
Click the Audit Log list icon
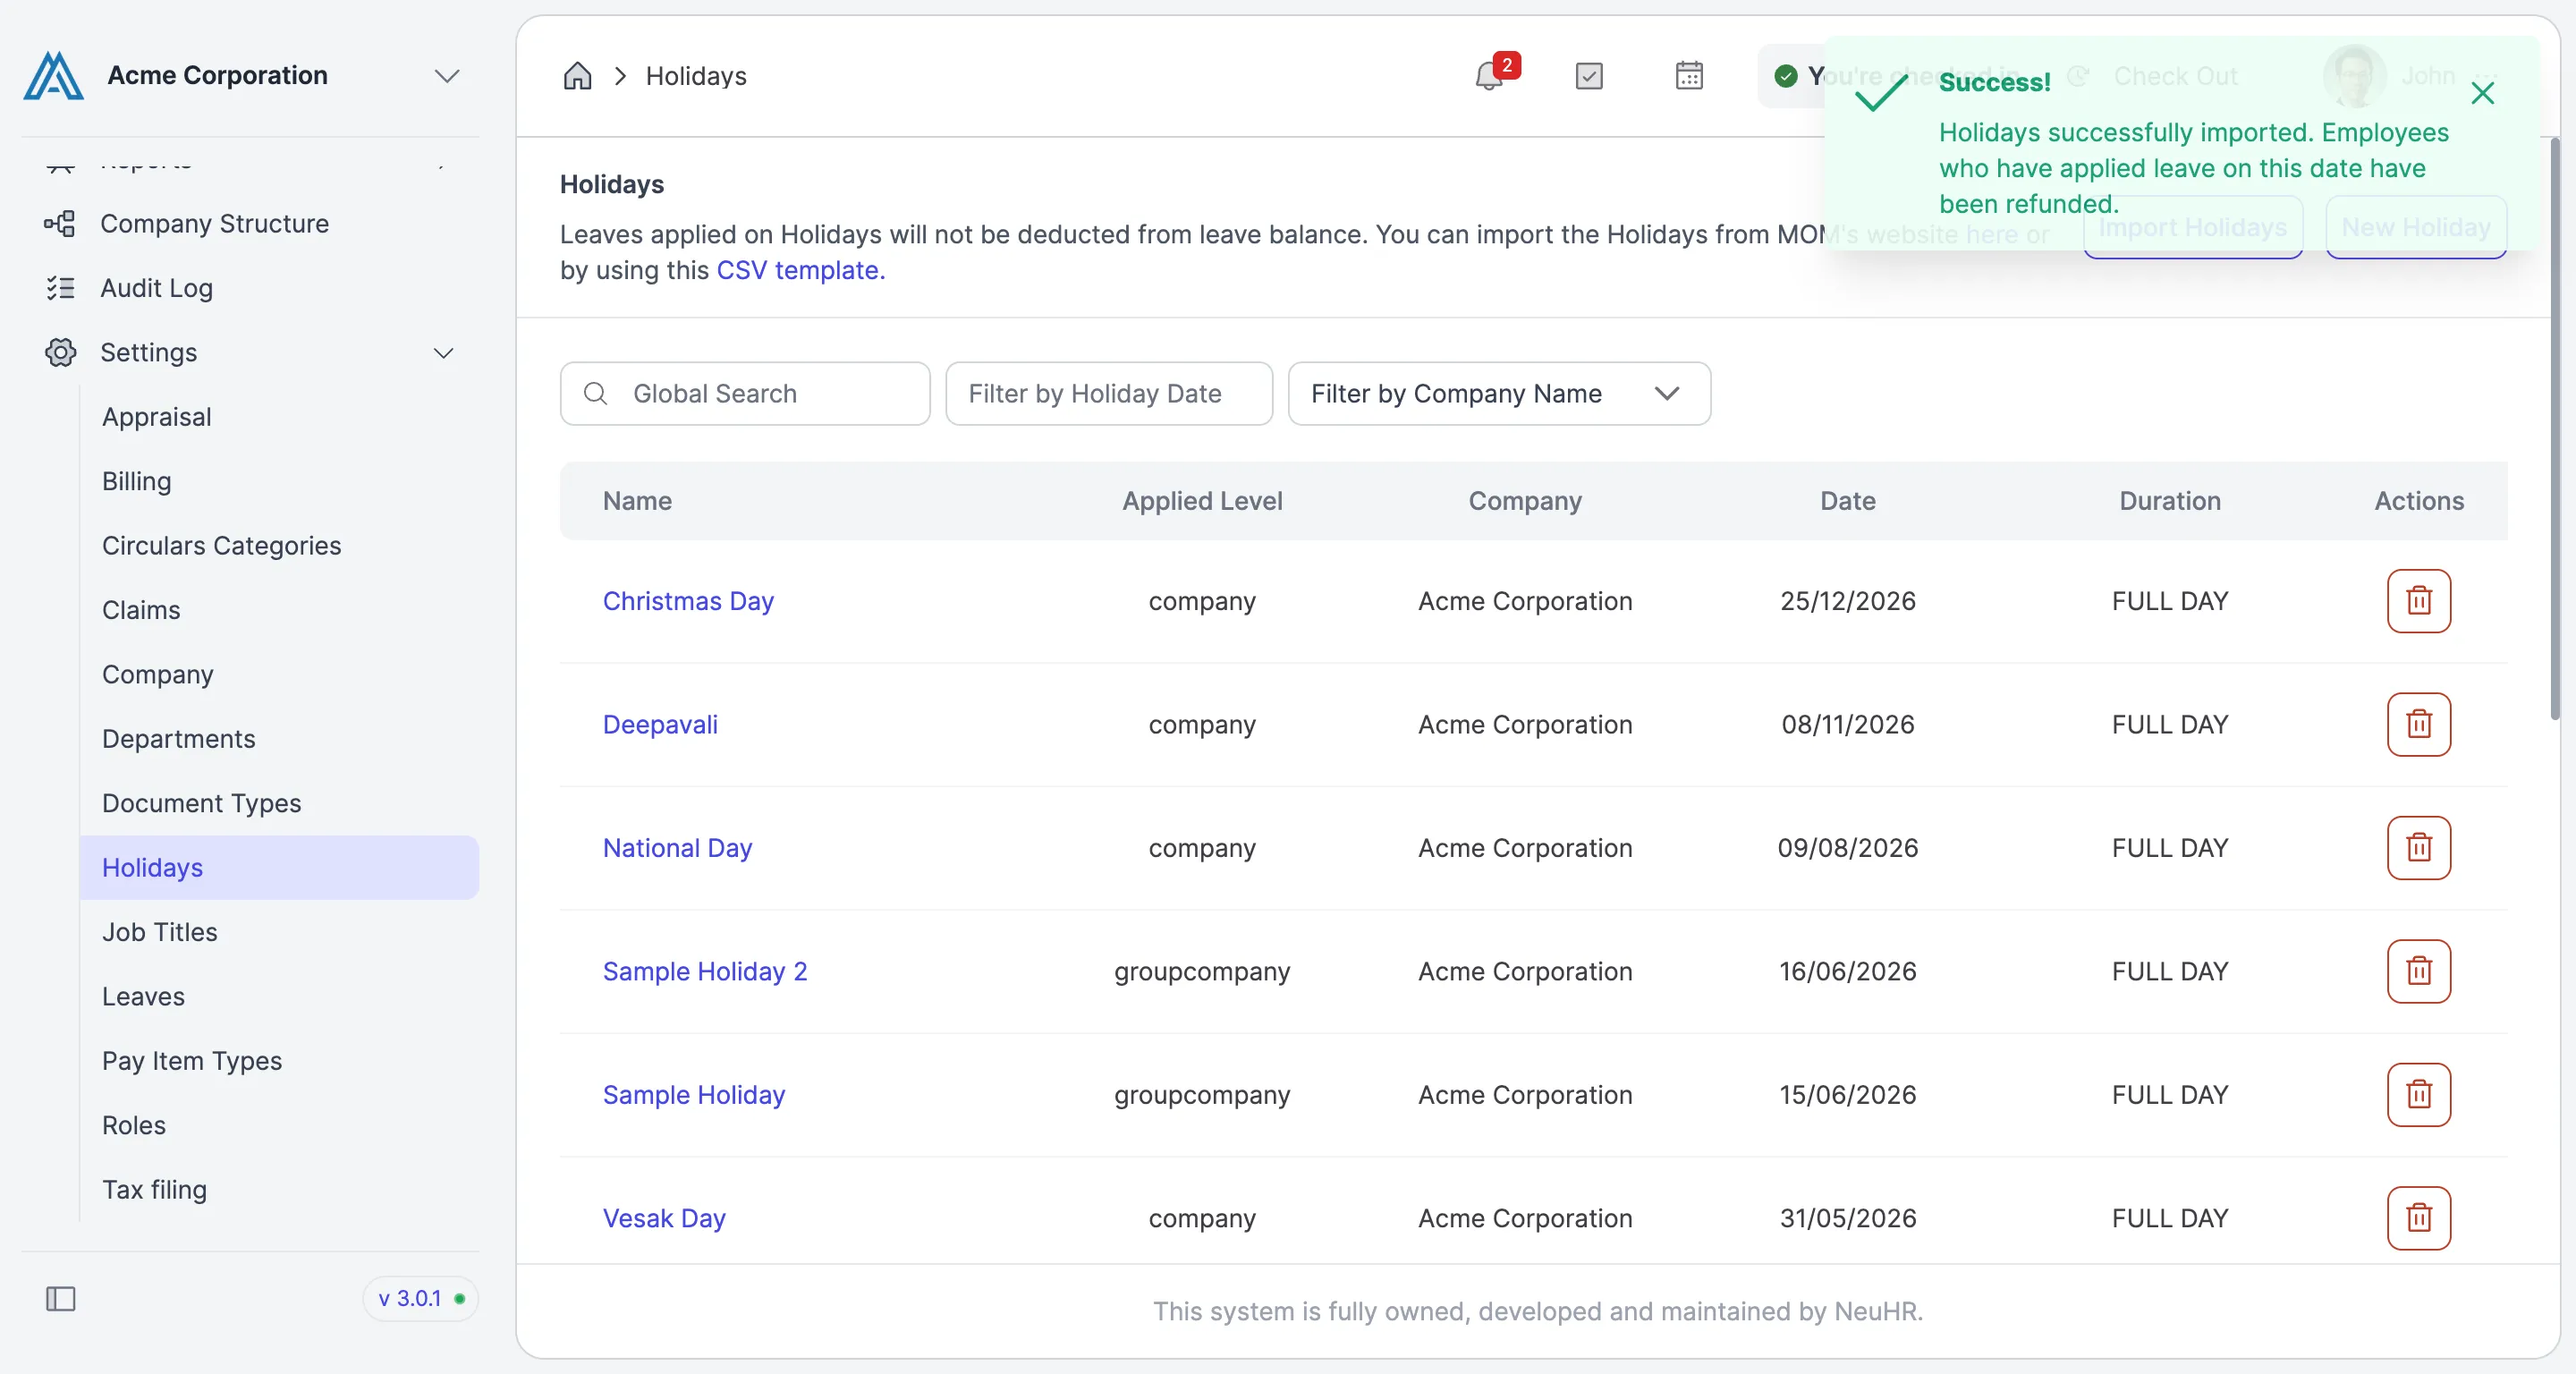click(60, 288)
